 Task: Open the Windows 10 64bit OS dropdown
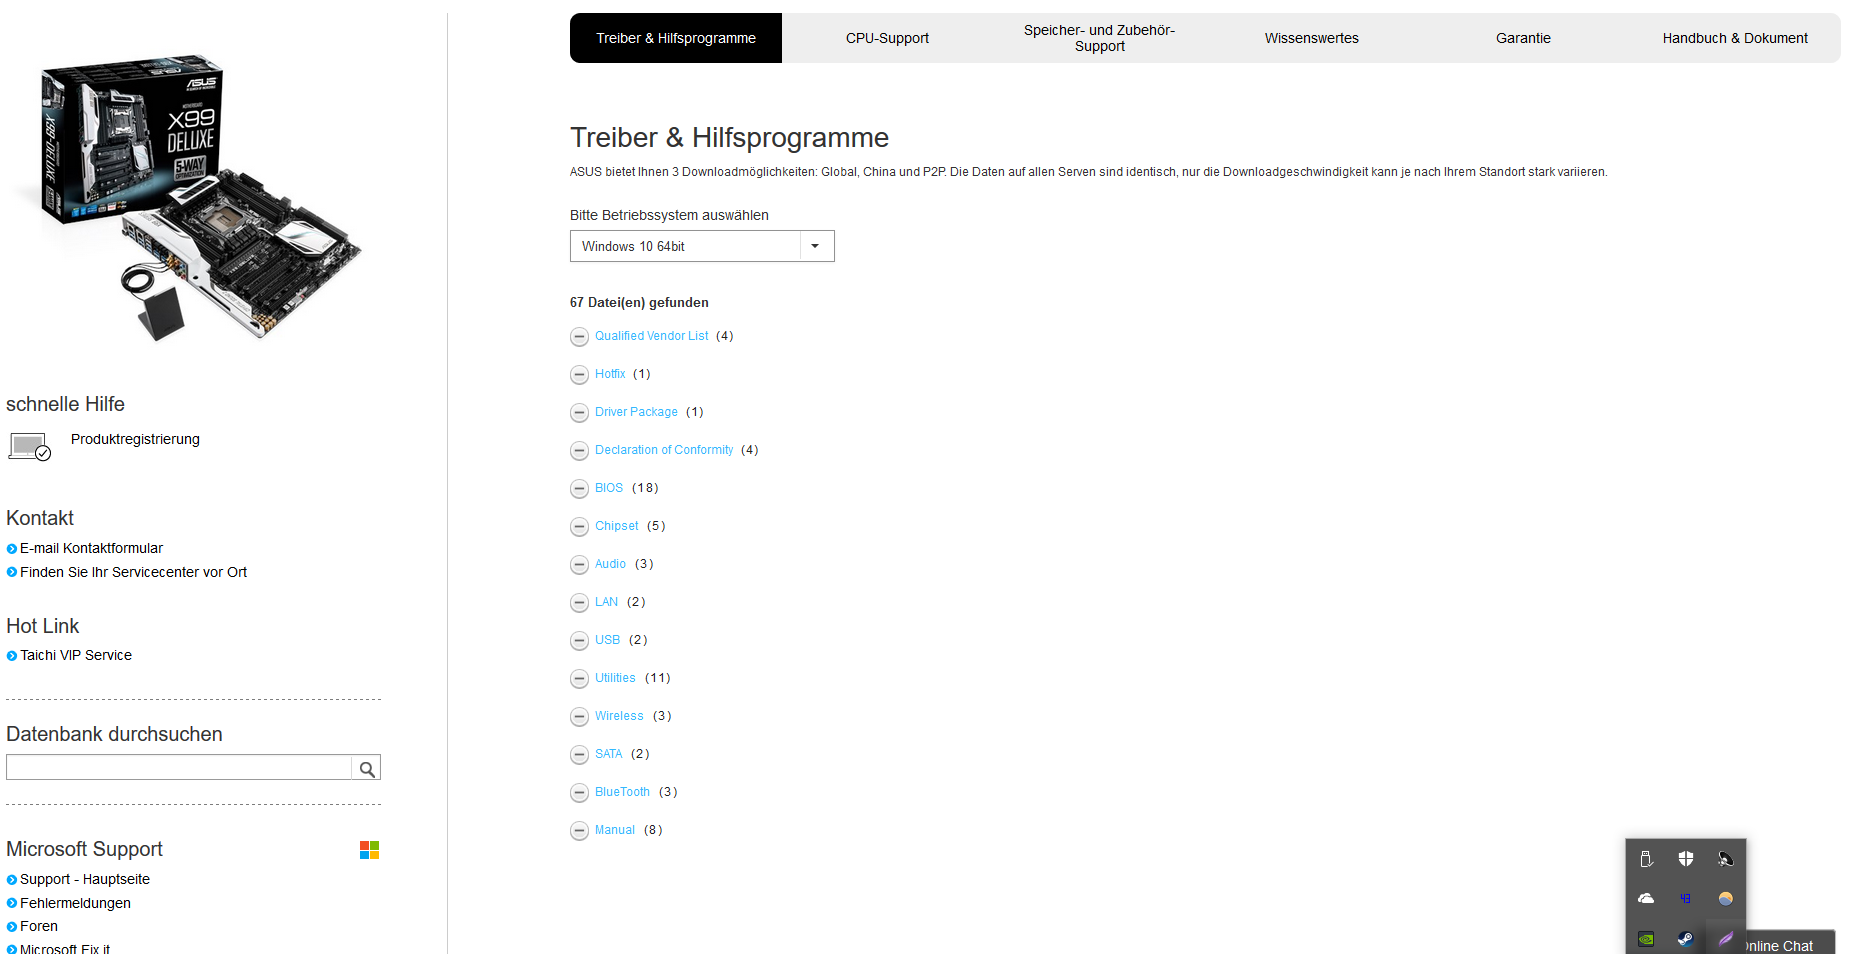tap(702, 246)
